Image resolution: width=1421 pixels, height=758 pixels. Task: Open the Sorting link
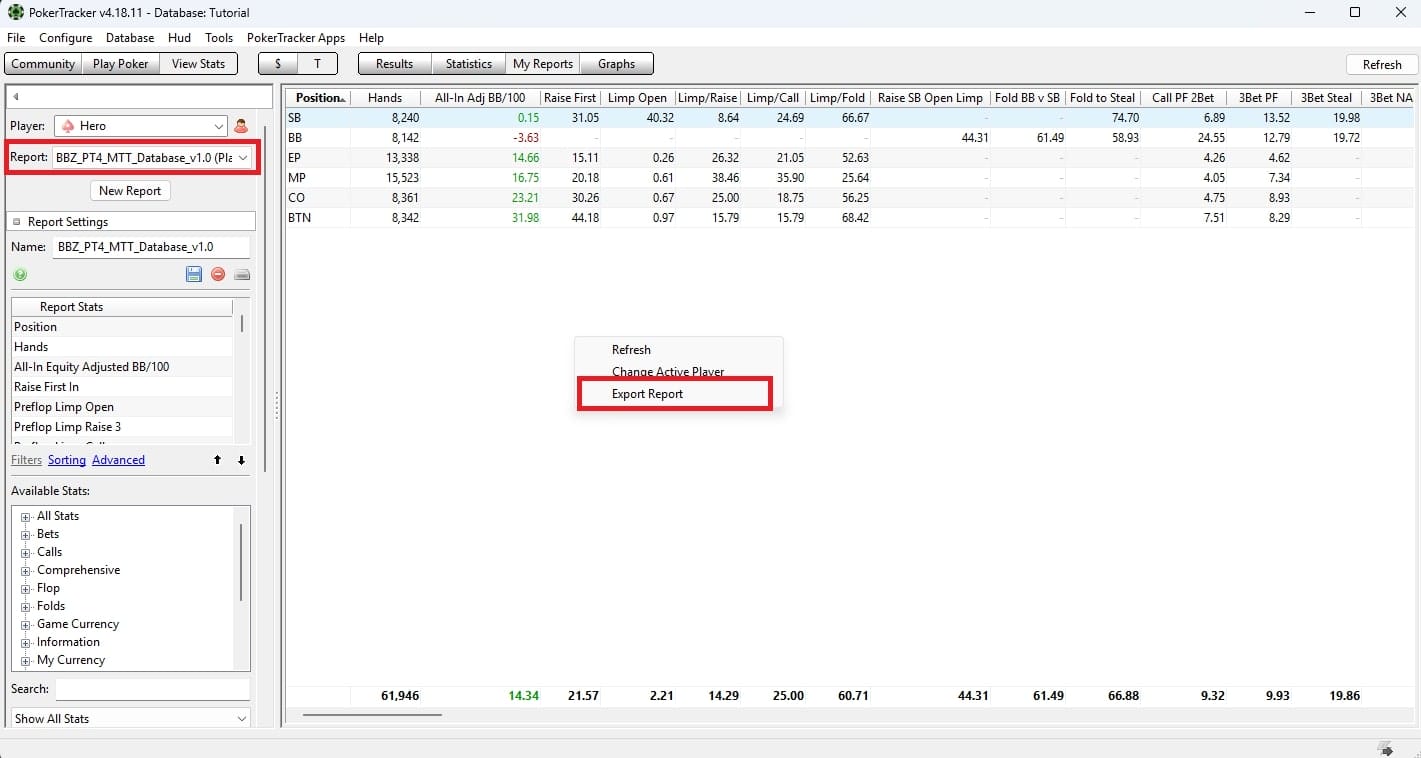click(67, 460)
